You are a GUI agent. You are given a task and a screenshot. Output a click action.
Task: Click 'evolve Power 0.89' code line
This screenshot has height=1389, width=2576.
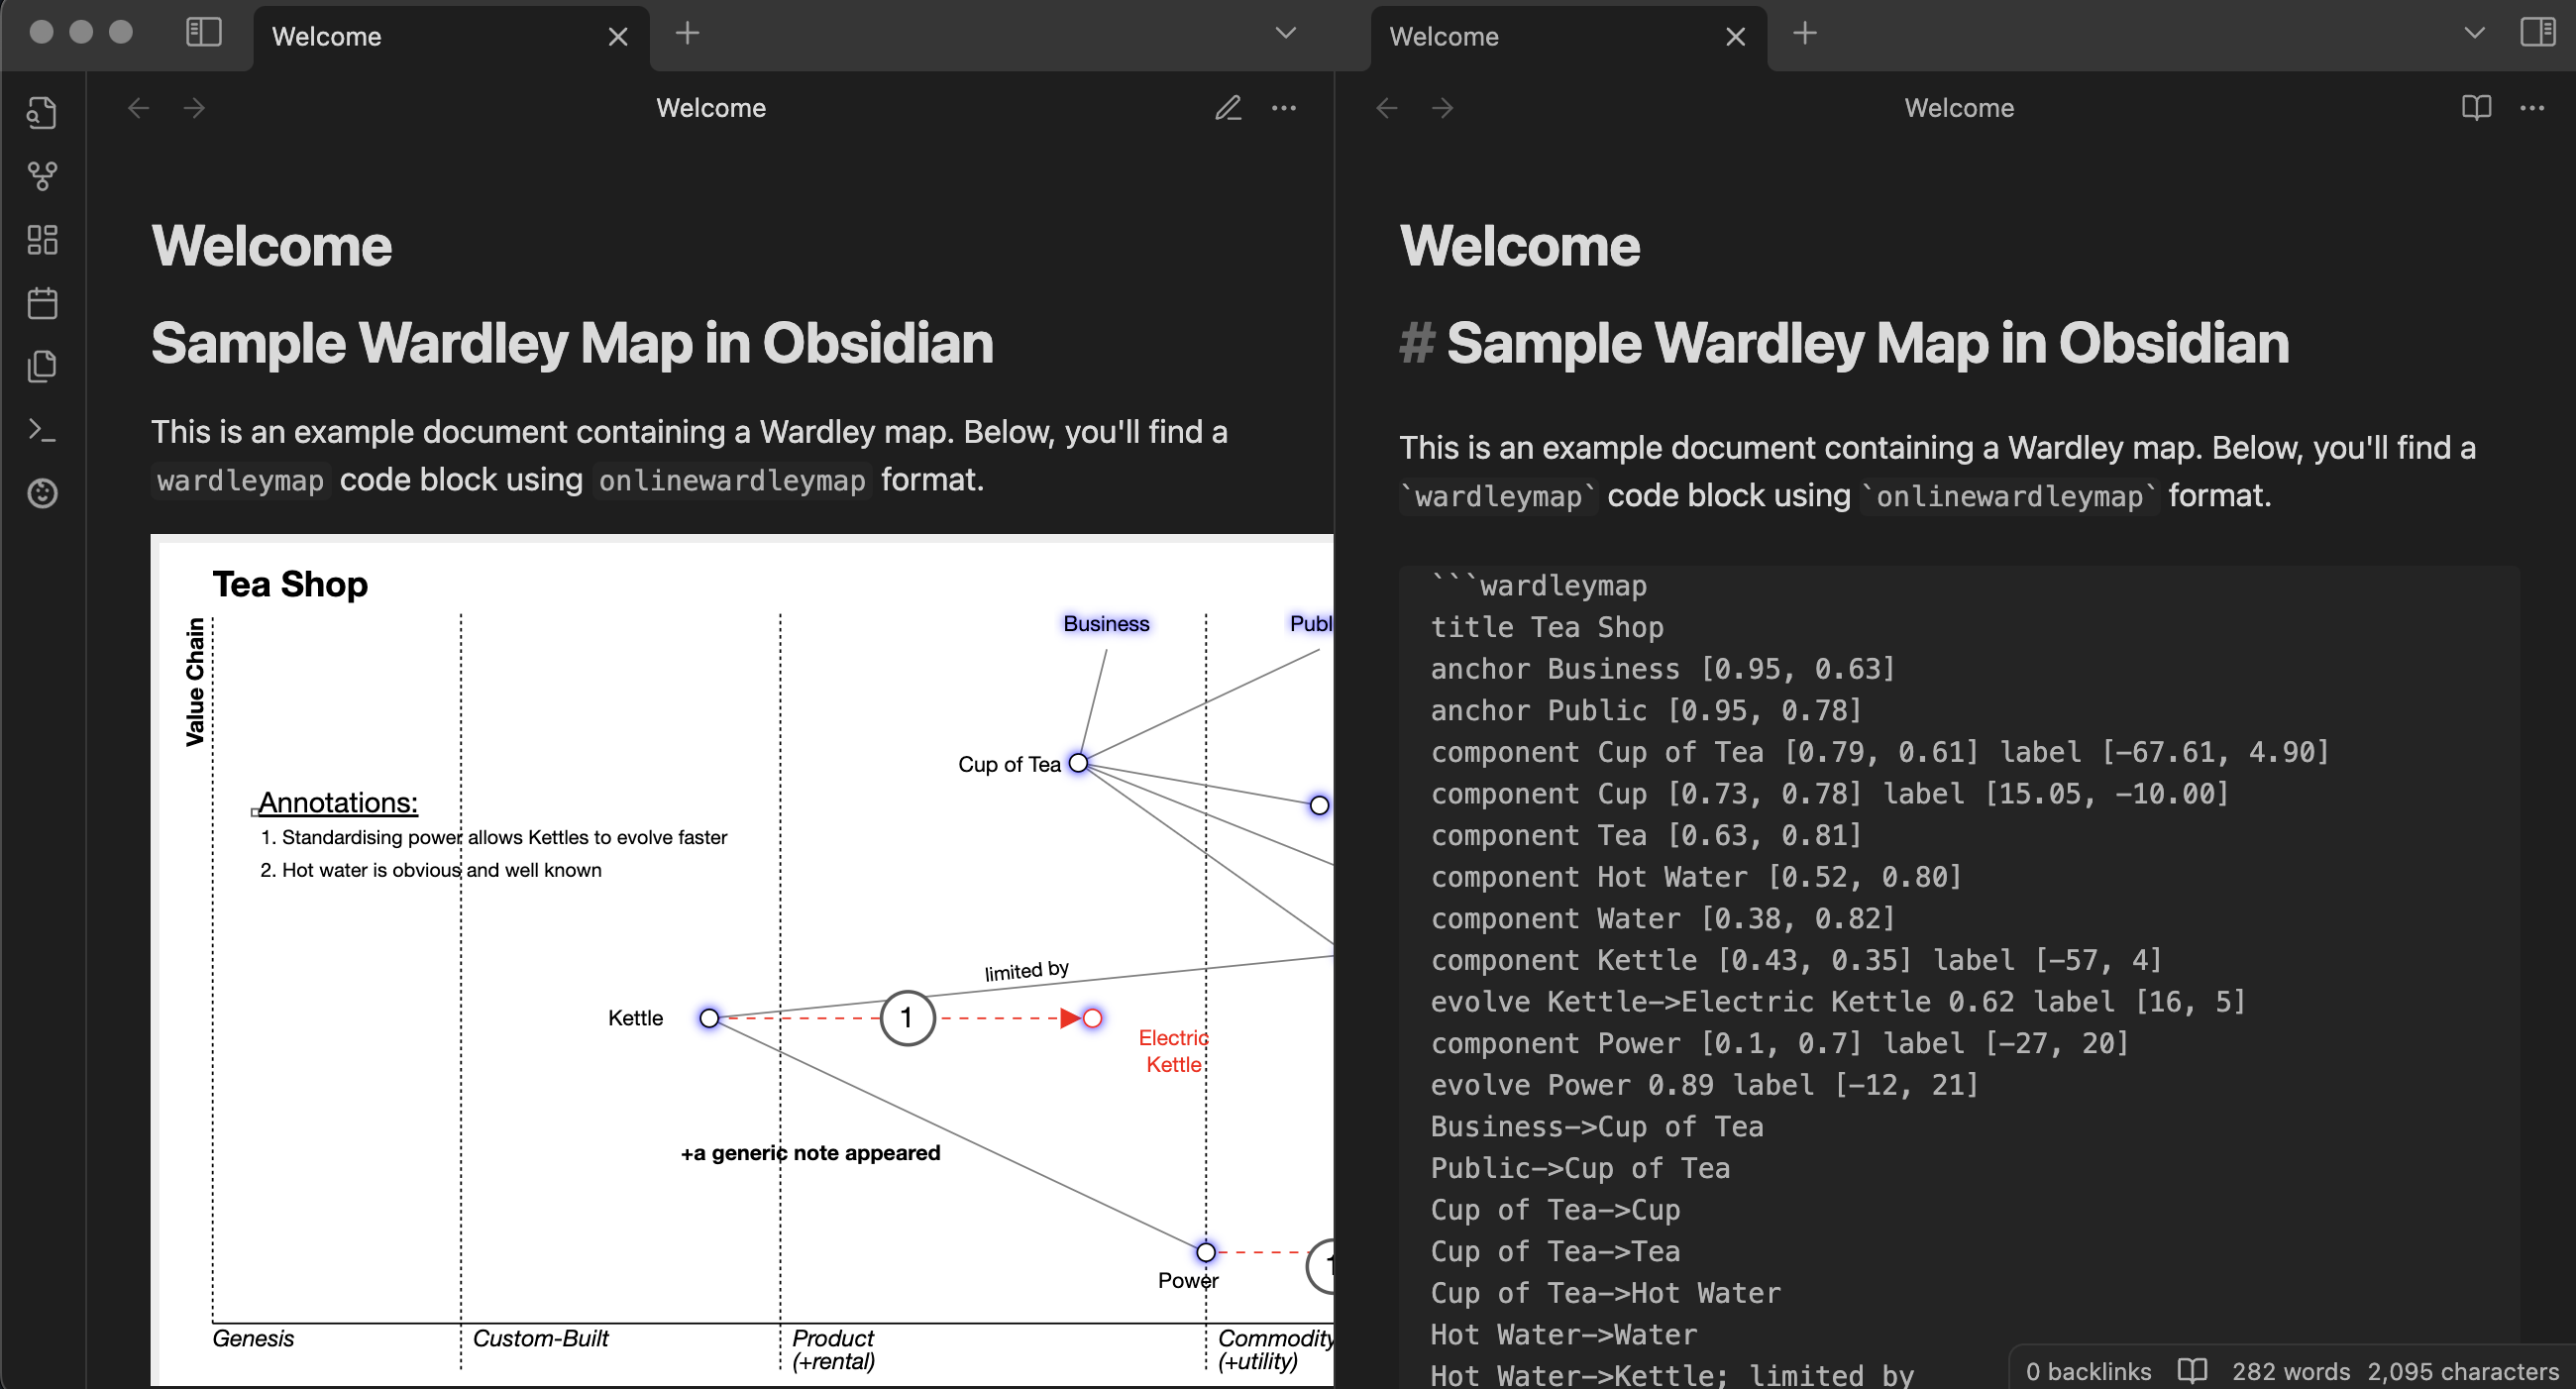(x=1704, y=1085)
